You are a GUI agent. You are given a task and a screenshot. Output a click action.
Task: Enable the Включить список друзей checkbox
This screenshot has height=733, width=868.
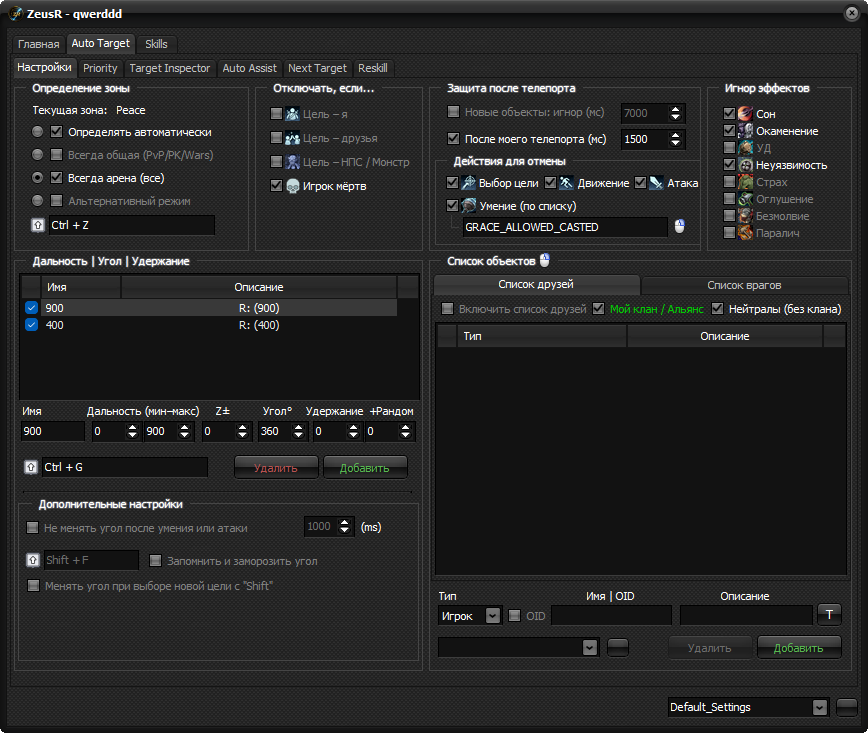click(x=447, y=308)
